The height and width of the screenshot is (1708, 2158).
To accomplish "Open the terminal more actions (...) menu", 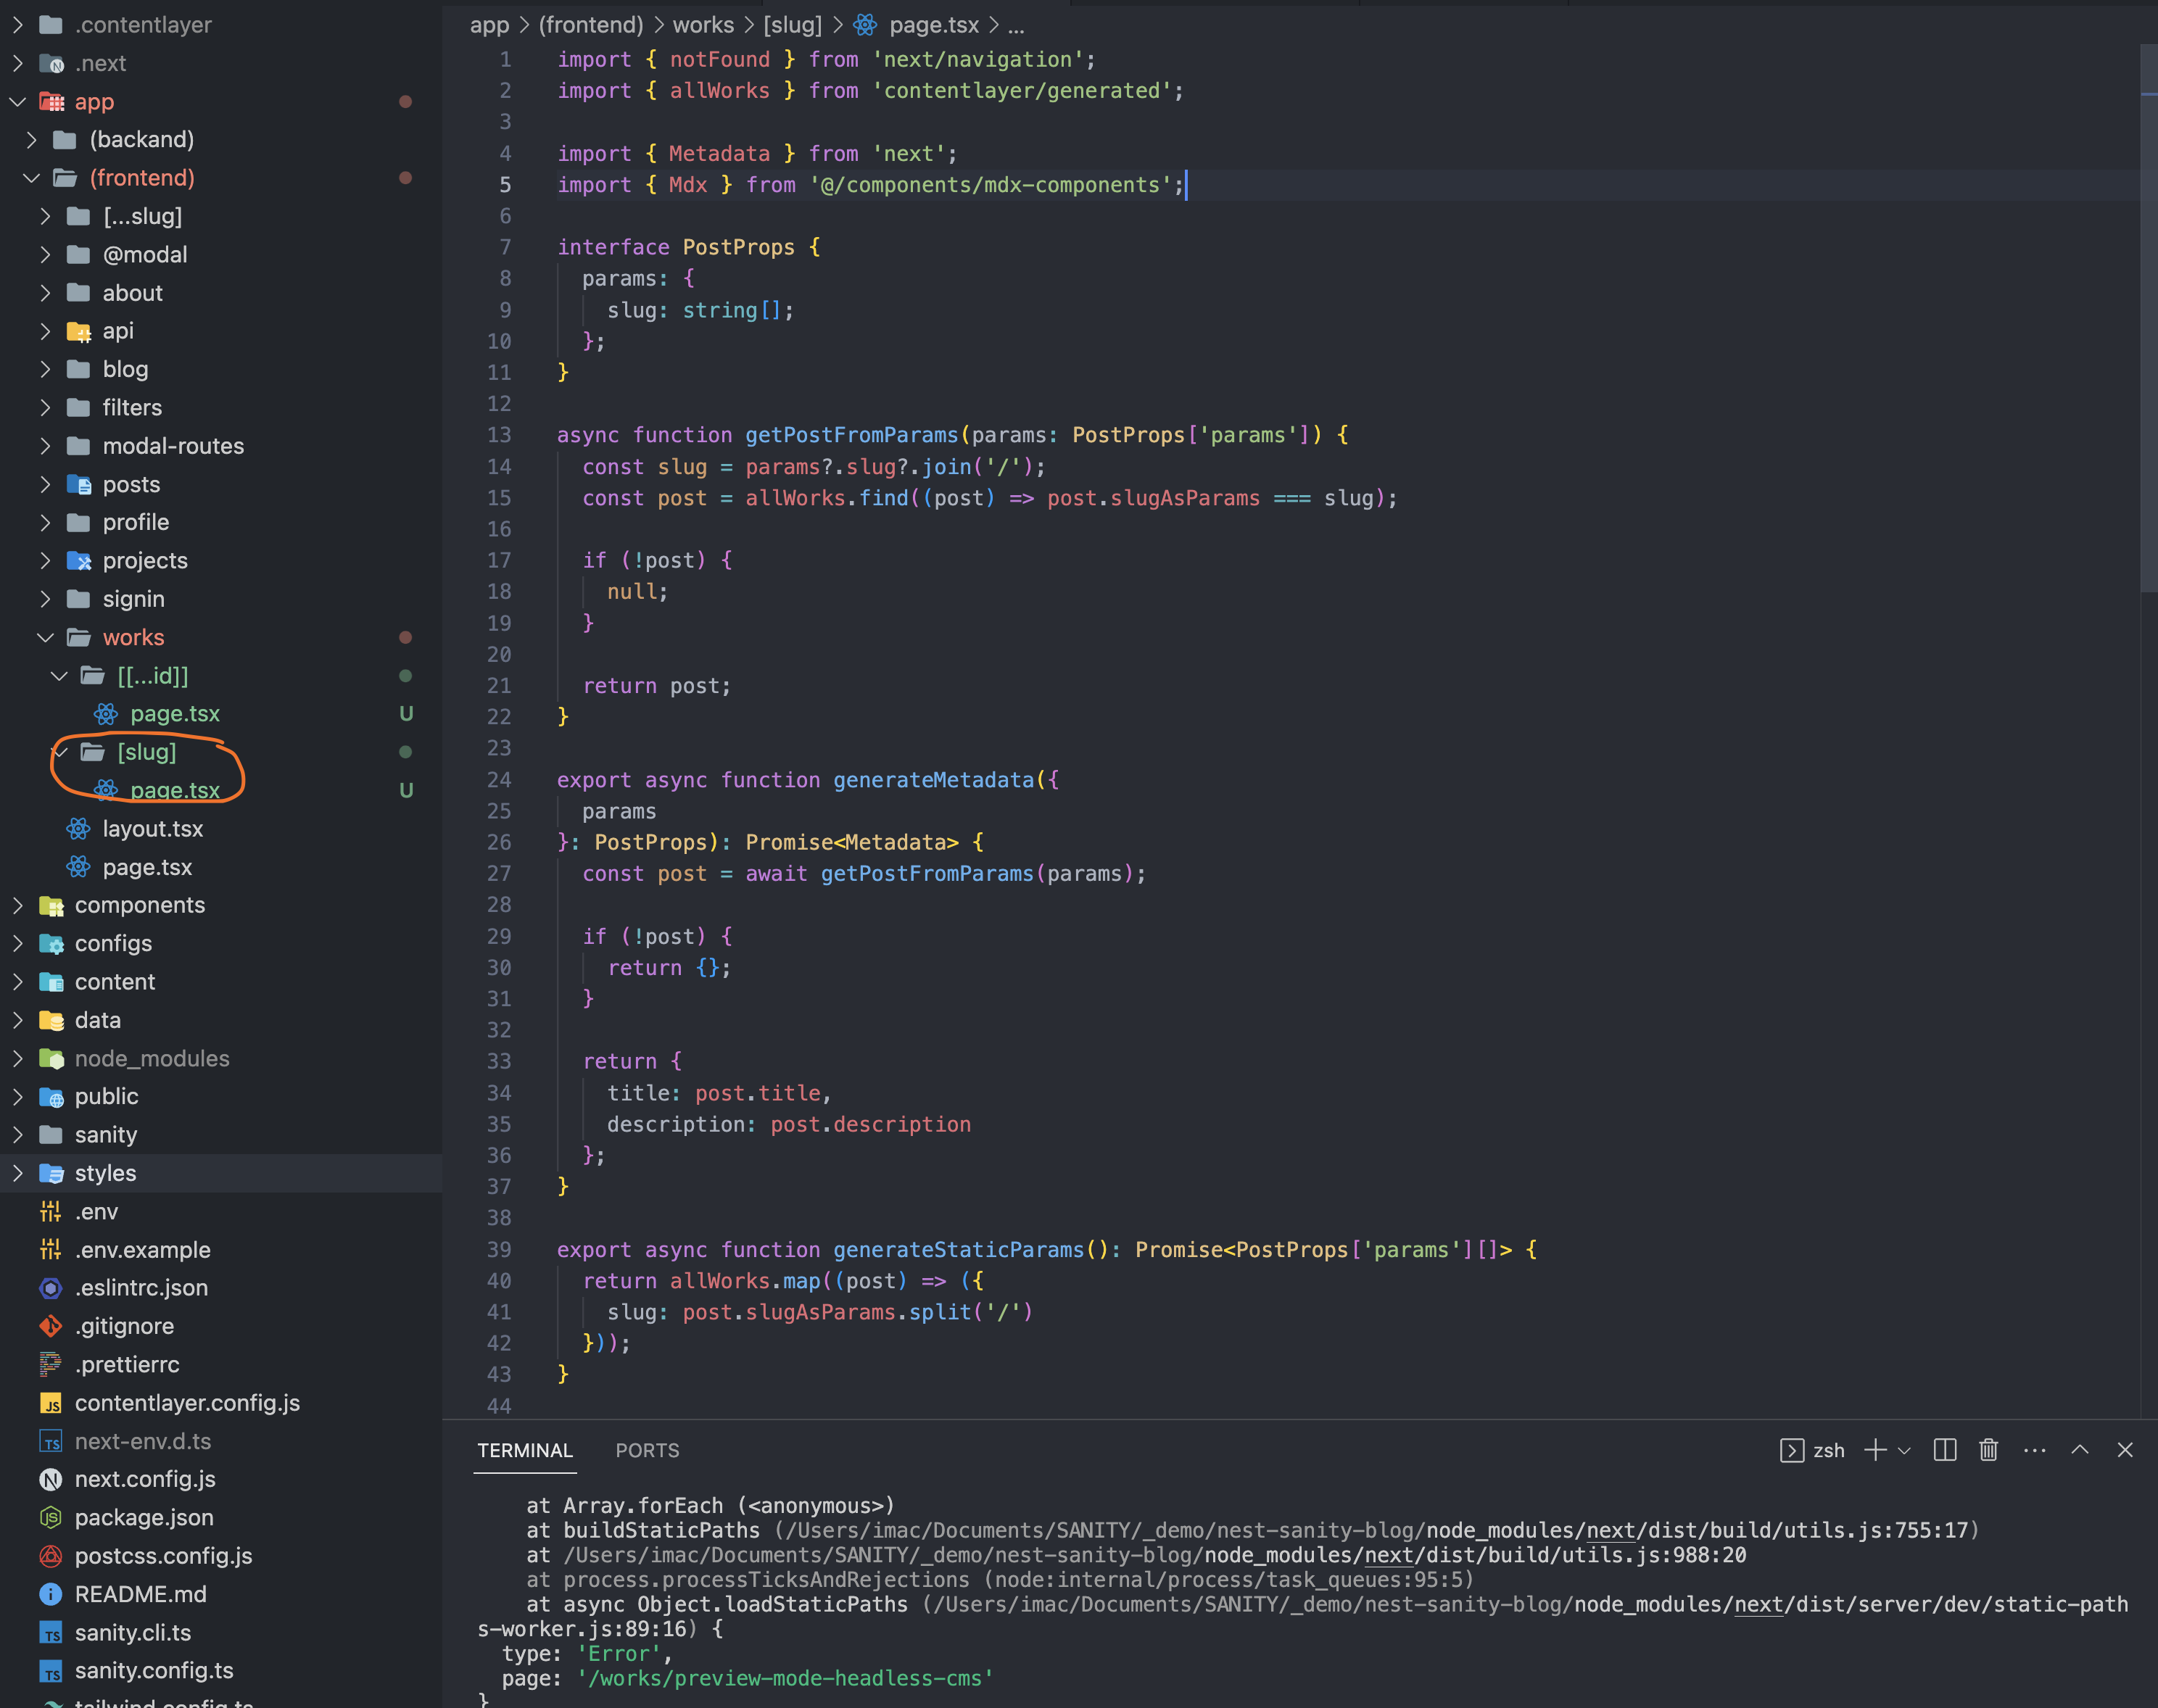I will click(2034, 1450).
